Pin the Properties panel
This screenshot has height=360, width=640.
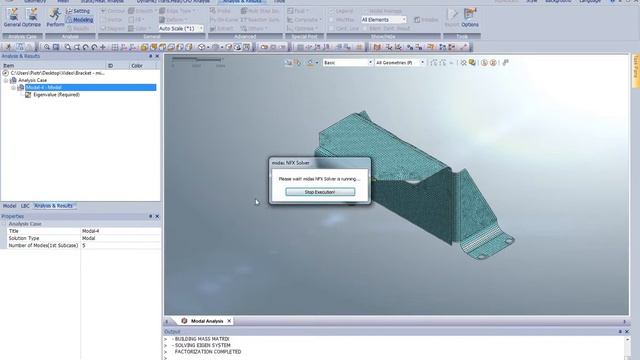point(150,216)
